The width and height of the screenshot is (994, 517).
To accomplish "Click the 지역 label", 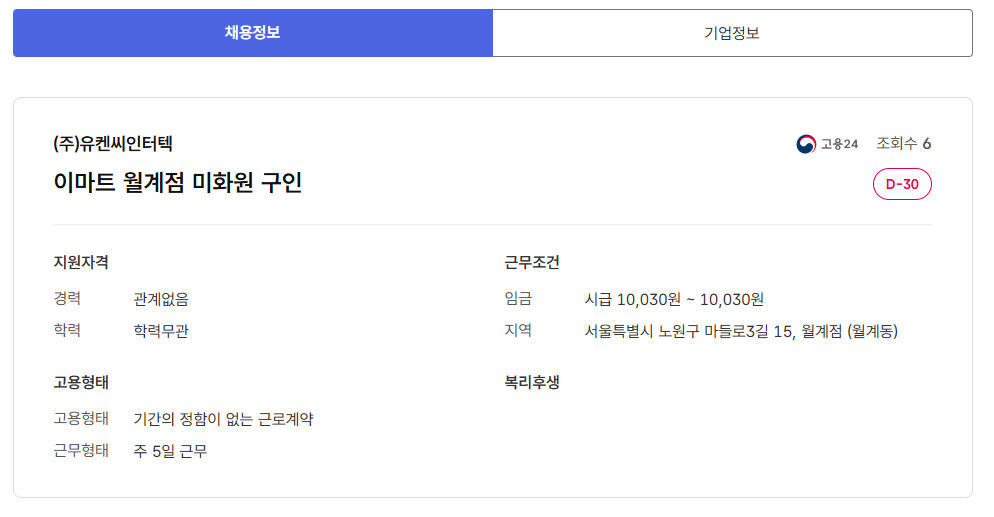I will (519, 331).
